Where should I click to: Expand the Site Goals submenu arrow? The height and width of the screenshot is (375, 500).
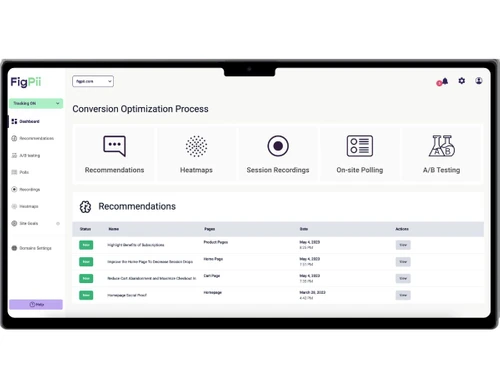pyautogui.click(x=58, y=223)
